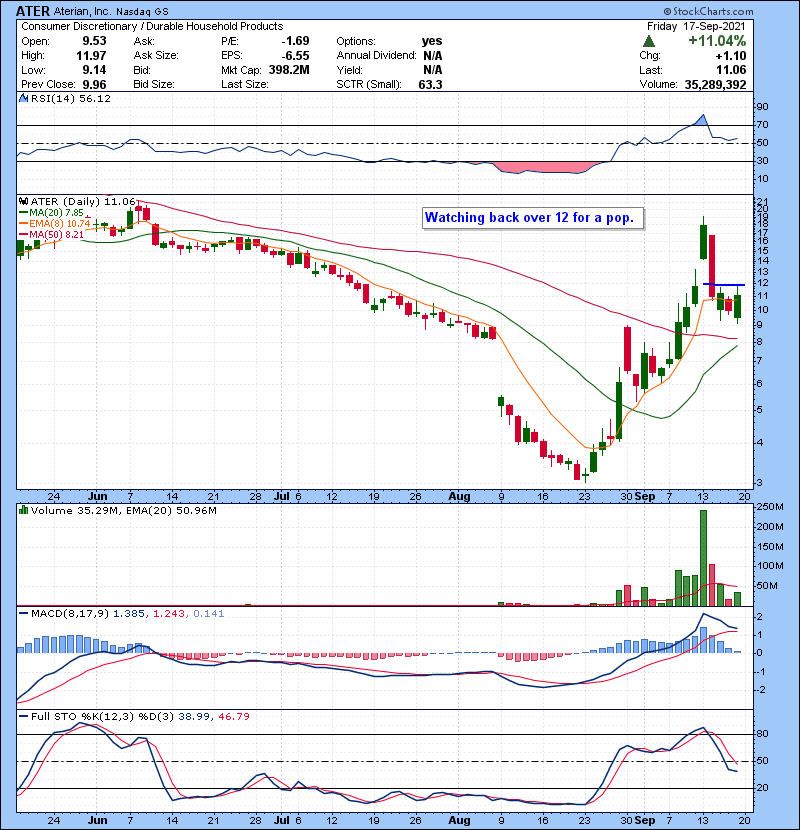Screen dimensions: 800x830
Task: Click the Chg value +1.10
Action: click(731, 56)
